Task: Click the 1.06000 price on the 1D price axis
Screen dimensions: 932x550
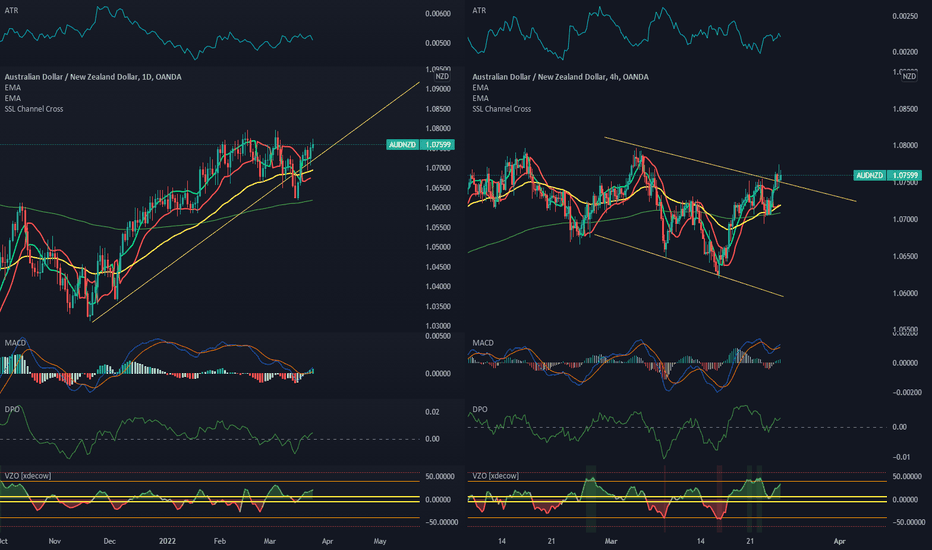Action: 438,208
